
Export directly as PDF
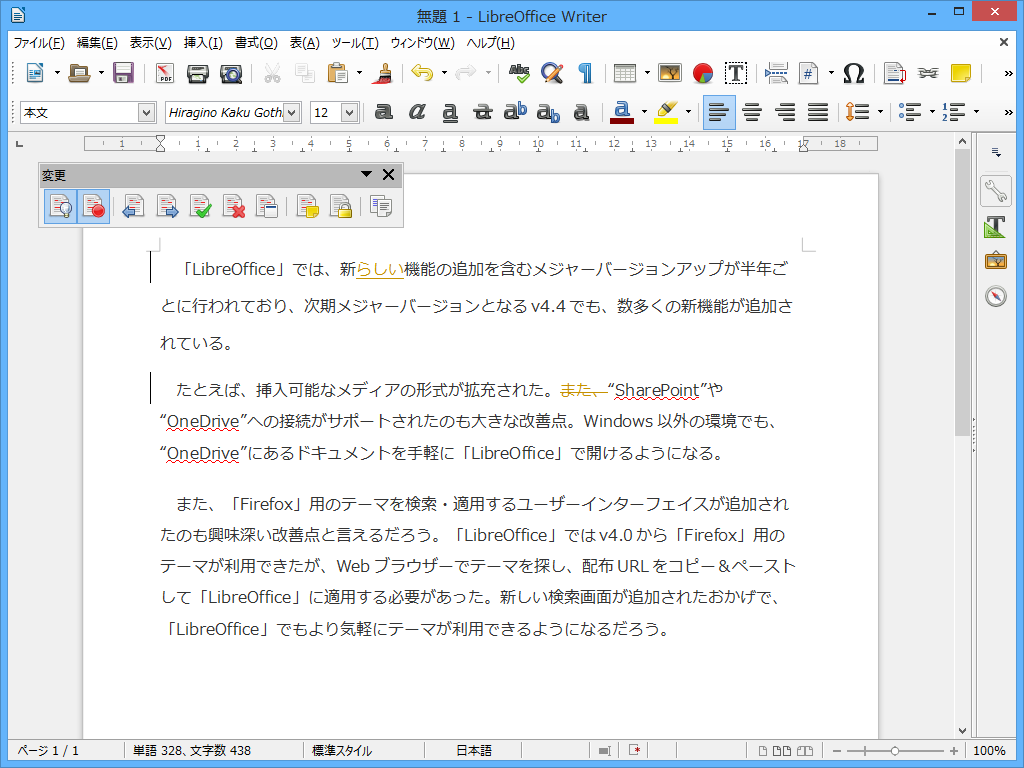tap(165, 72)
